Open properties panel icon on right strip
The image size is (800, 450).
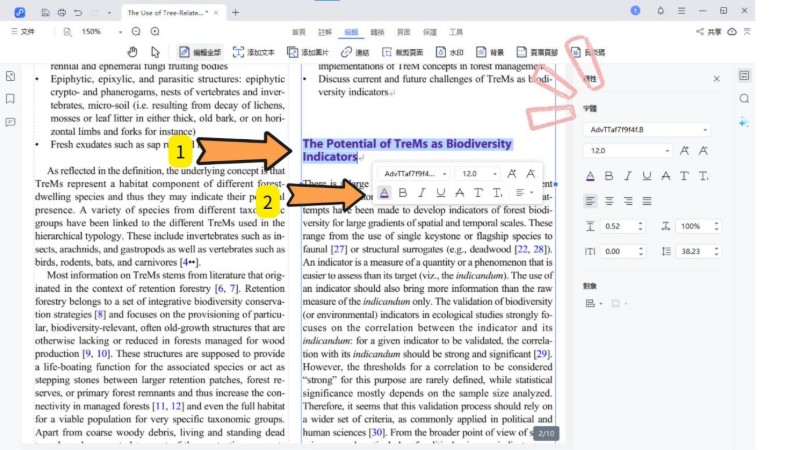pyautogui.click(x=744, y=76)
